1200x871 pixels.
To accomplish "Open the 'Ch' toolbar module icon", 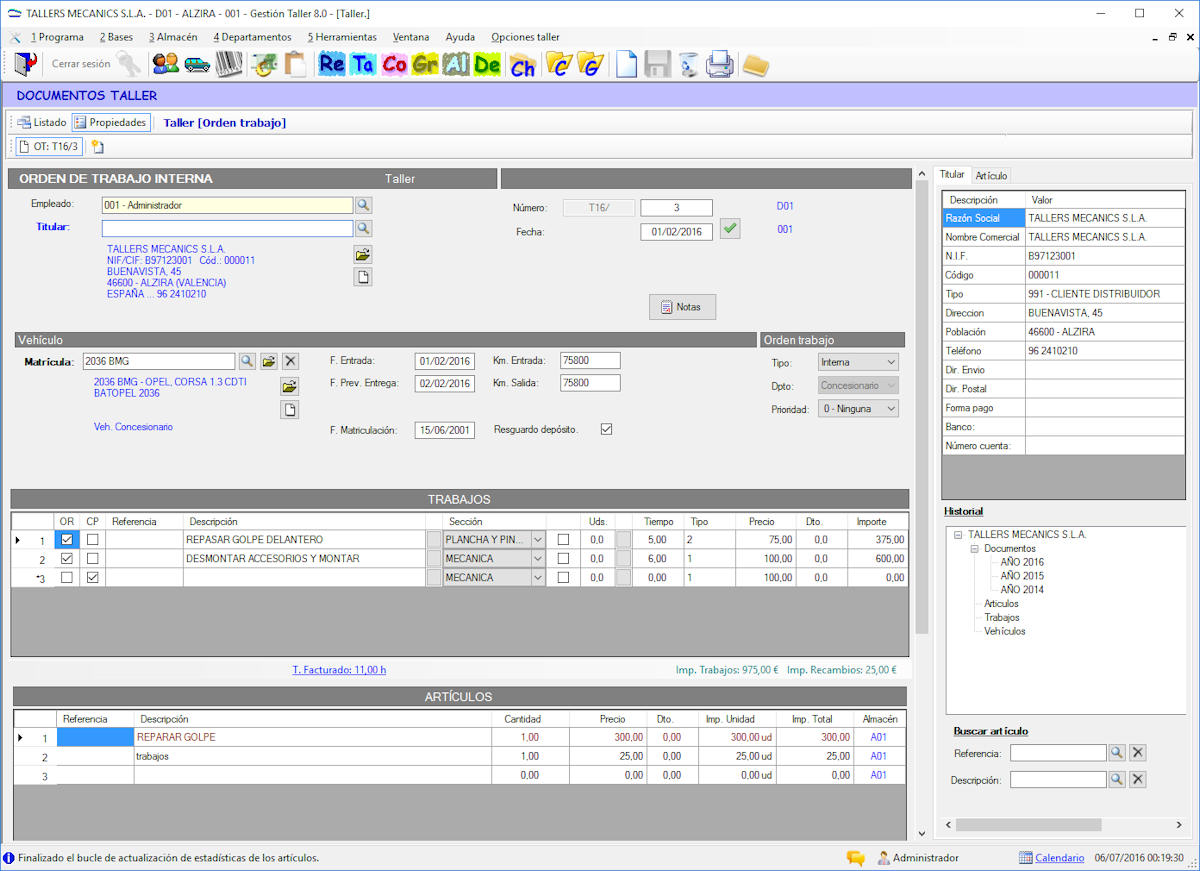I will pyautogui.click(x=522, y=66).
